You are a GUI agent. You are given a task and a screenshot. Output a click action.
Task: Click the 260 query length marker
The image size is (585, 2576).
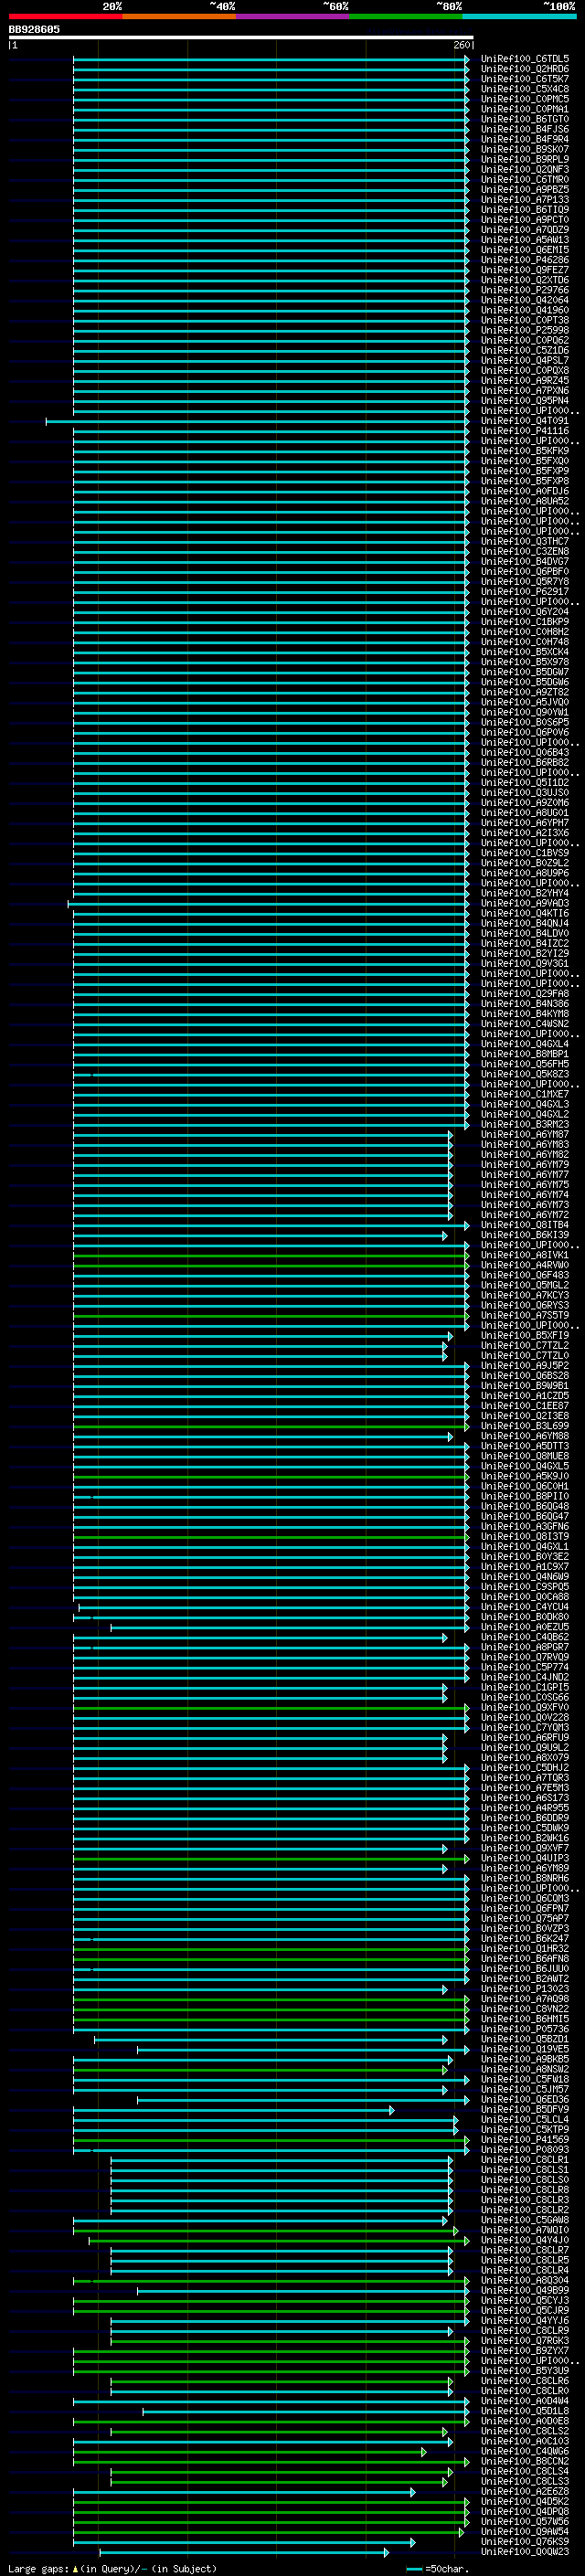click(462, 45)
